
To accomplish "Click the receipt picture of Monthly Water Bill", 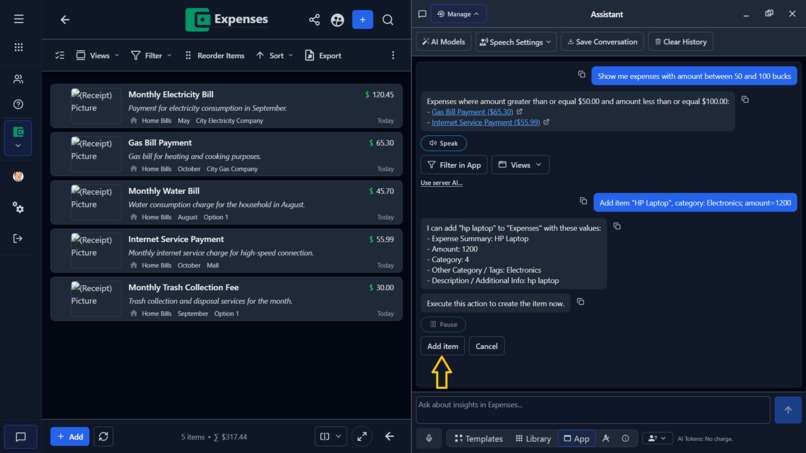I will pyautogui.click(x=96, y=203).
